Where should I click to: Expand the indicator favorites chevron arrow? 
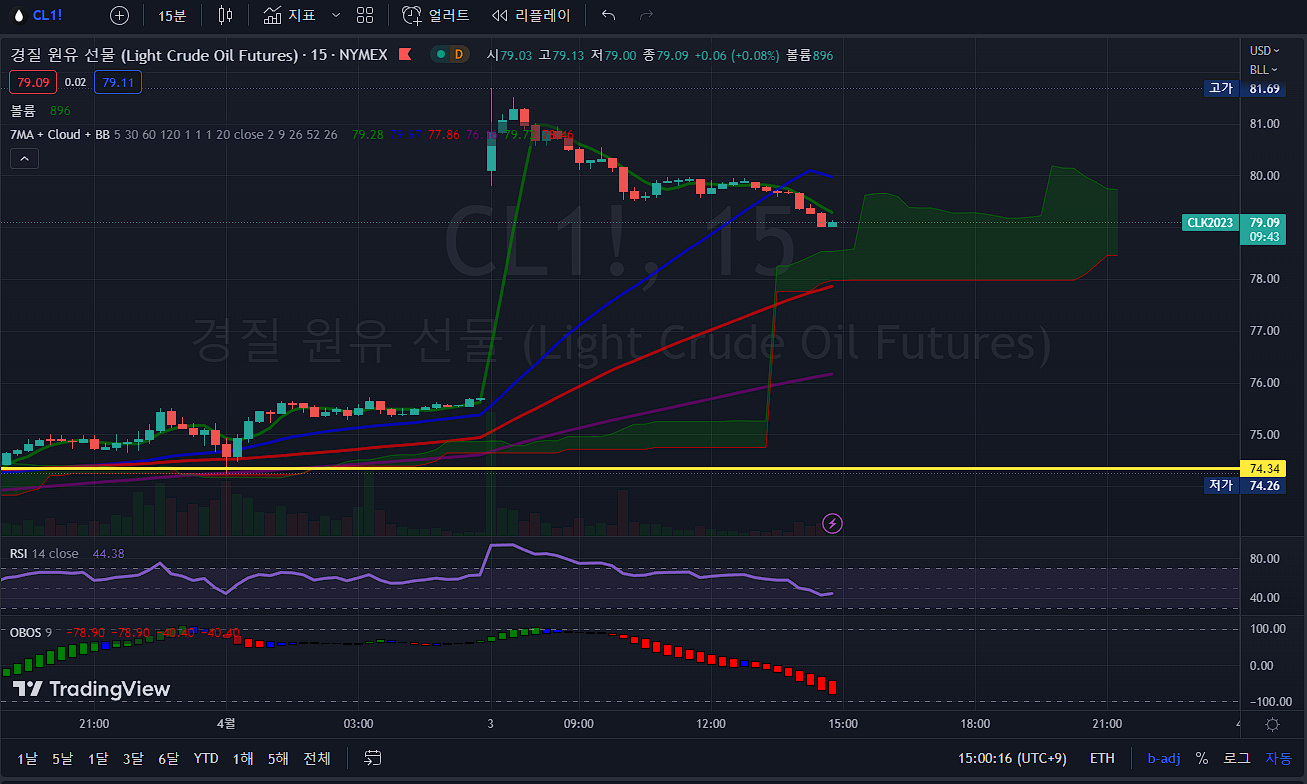coord(335,15)
